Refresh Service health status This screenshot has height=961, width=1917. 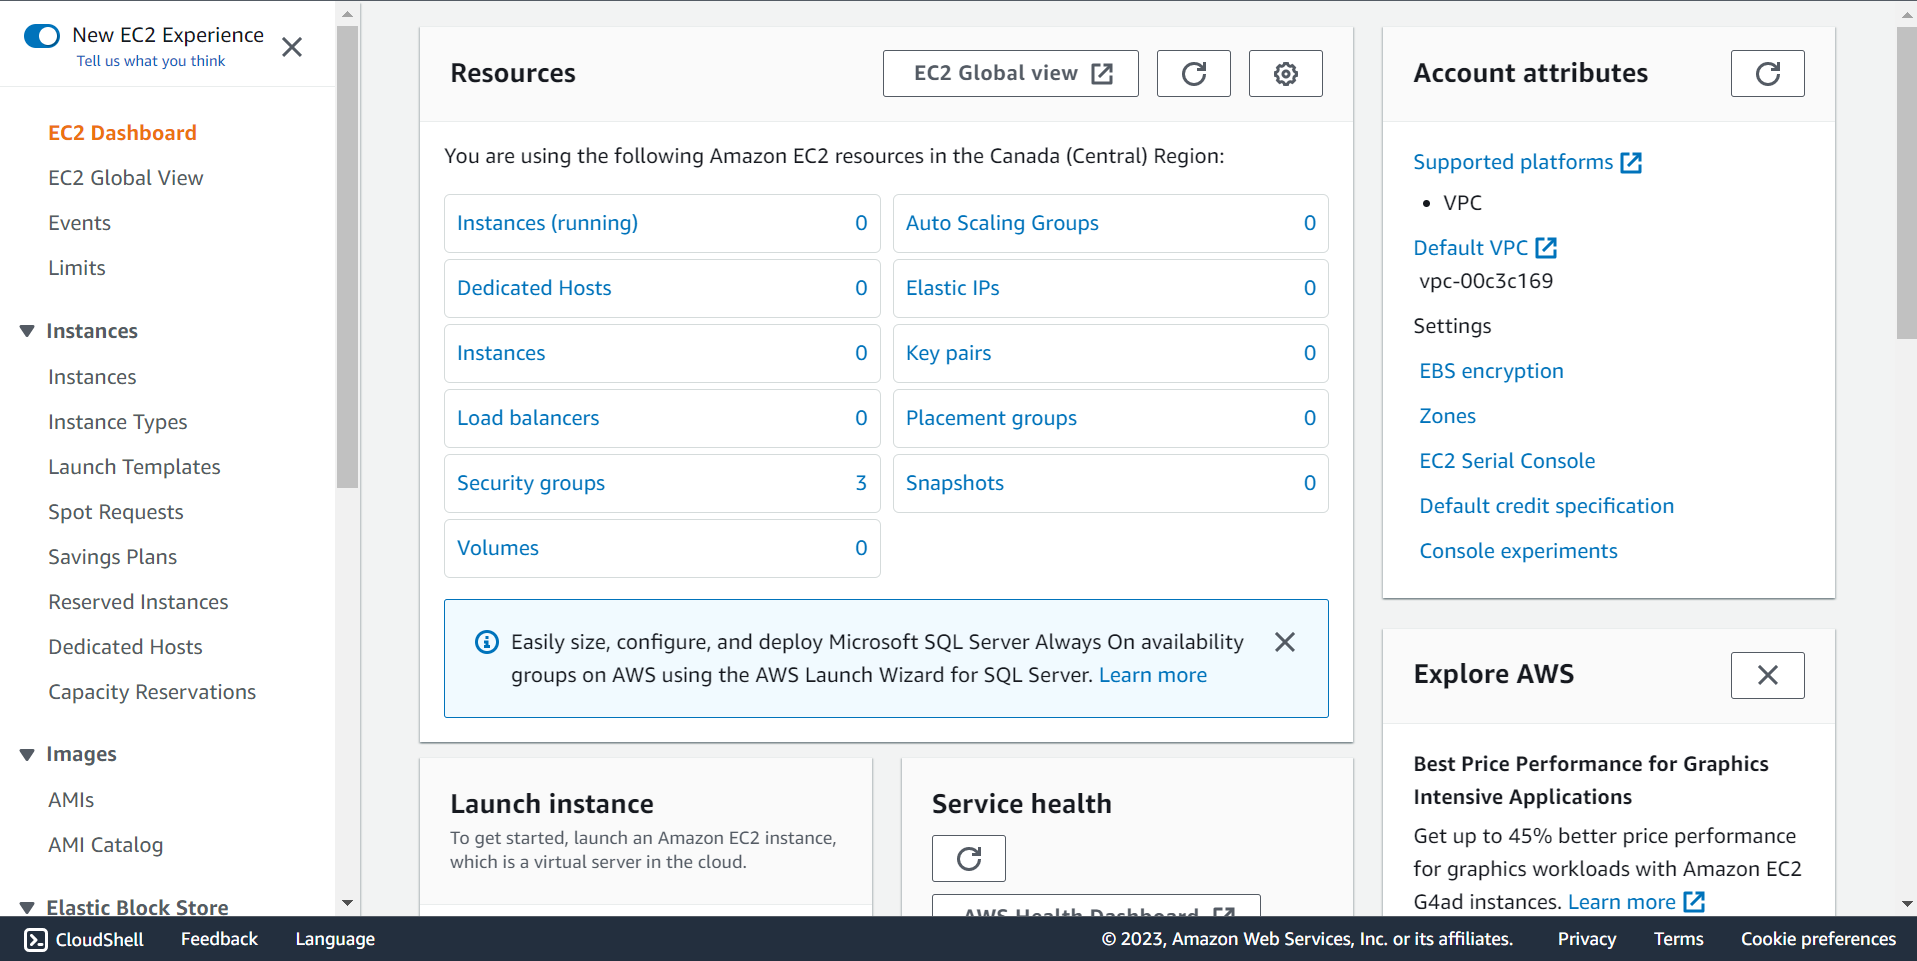[969, 858]
